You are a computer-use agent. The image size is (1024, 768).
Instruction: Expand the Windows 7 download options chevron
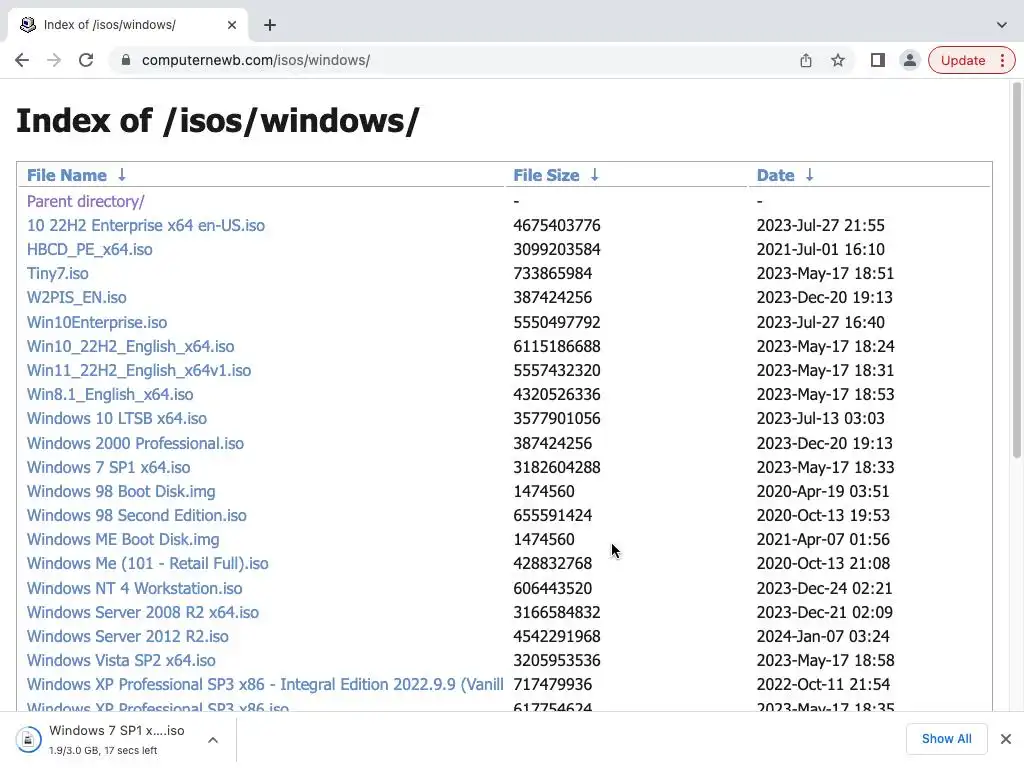[213, 739]
